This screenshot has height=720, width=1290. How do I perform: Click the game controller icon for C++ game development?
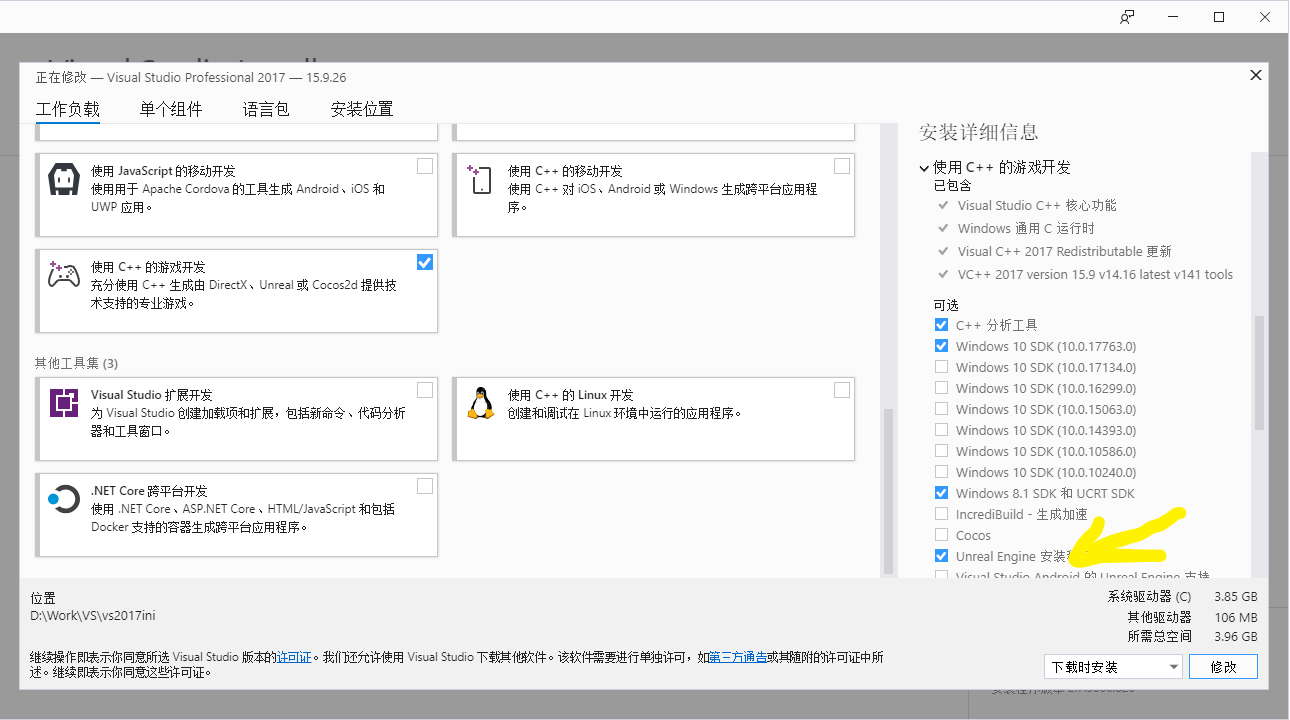click(x=64, y=275)
